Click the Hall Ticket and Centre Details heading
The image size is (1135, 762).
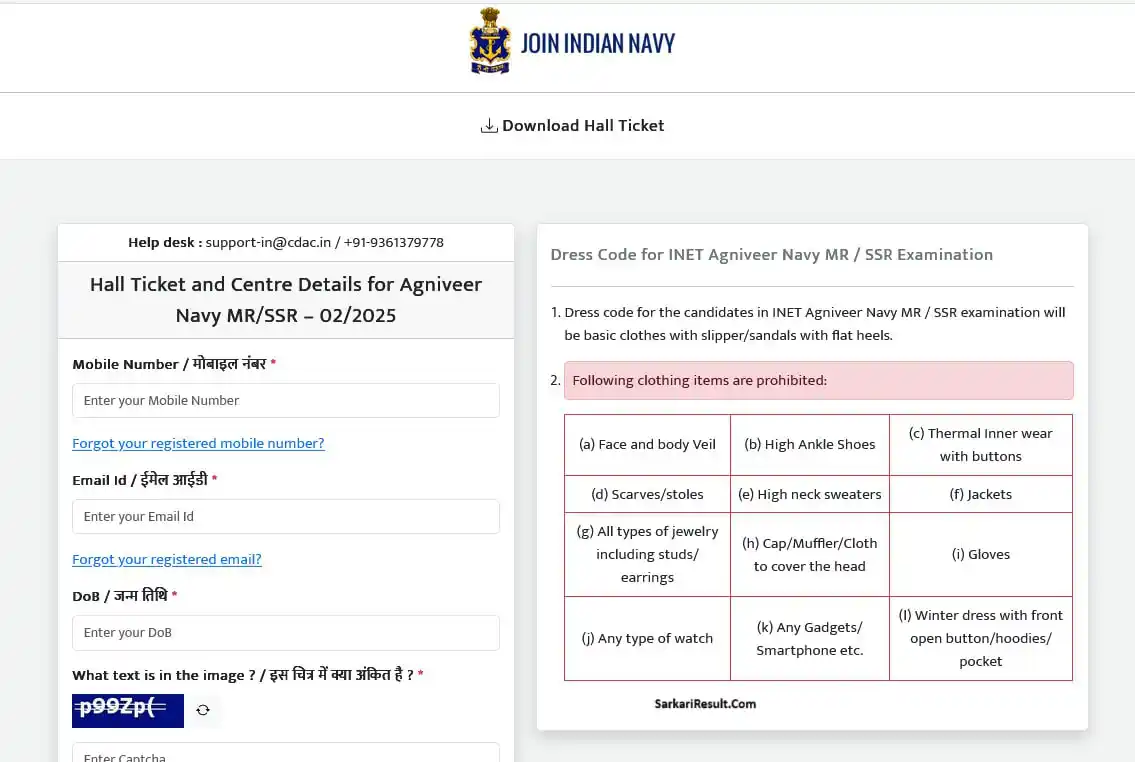point(286,300)
